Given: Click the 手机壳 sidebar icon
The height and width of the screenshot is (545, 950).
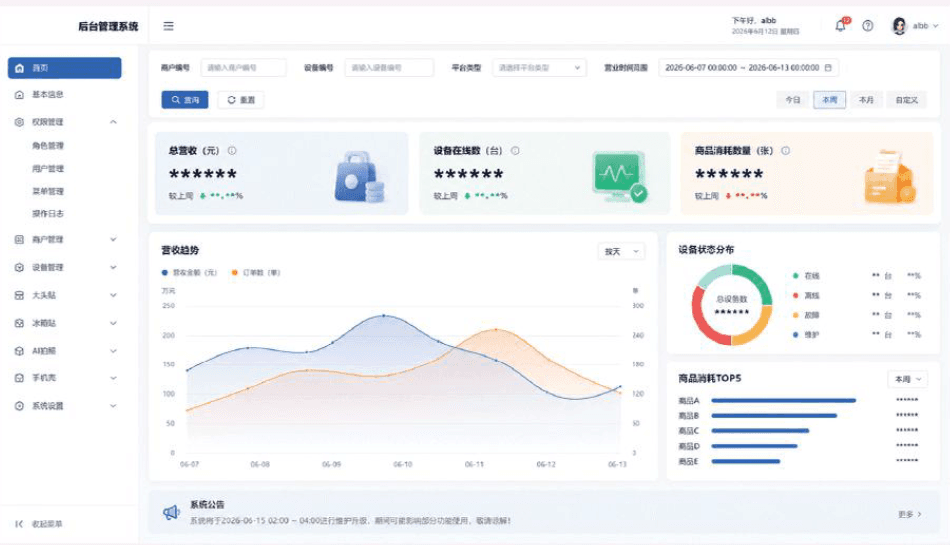Looking at the screenshot, I should [19, 378].
